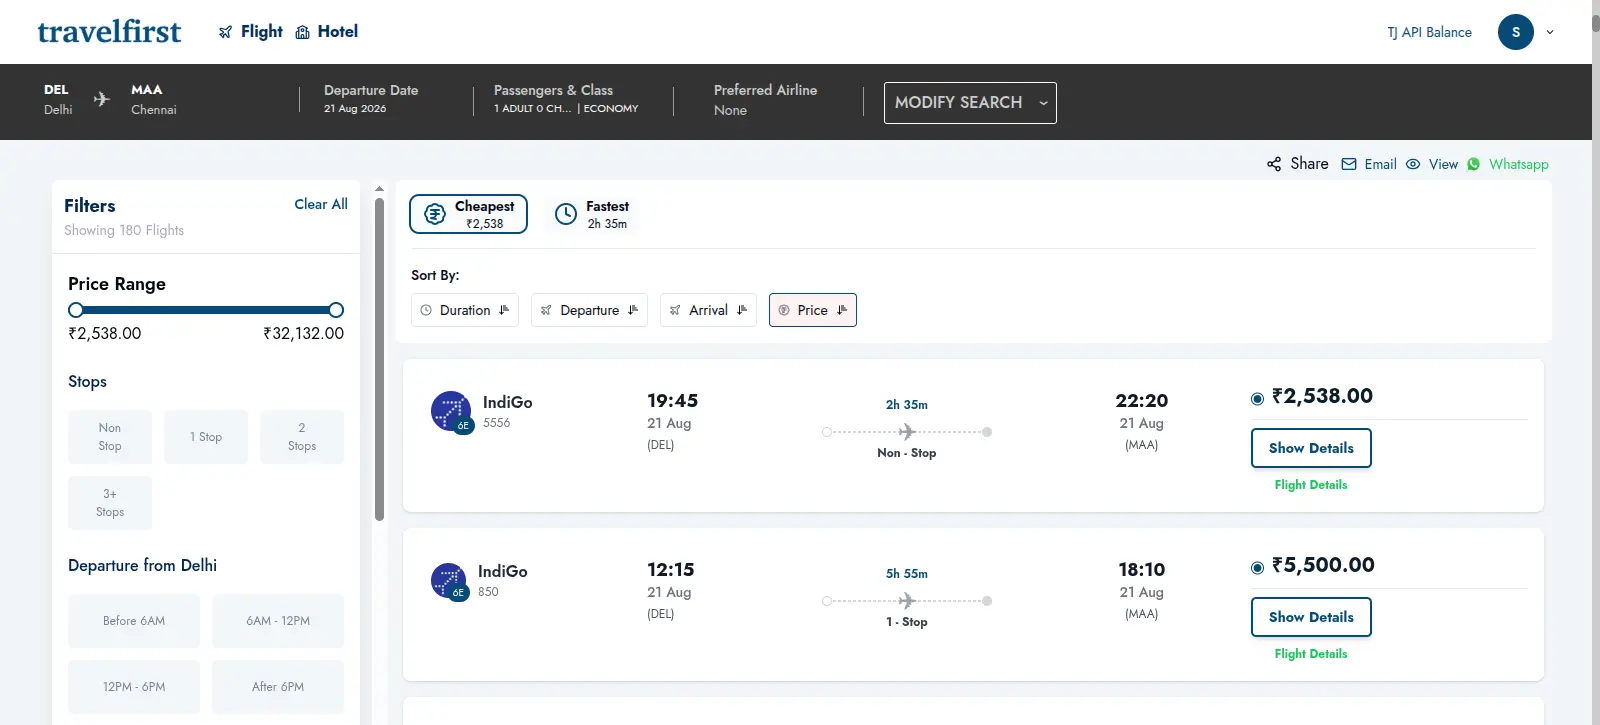The width and height of the screenshot is (1600, 725).
Task: Click the IndiGo logo for flight 5556
Action: click(x=451, y=411)
